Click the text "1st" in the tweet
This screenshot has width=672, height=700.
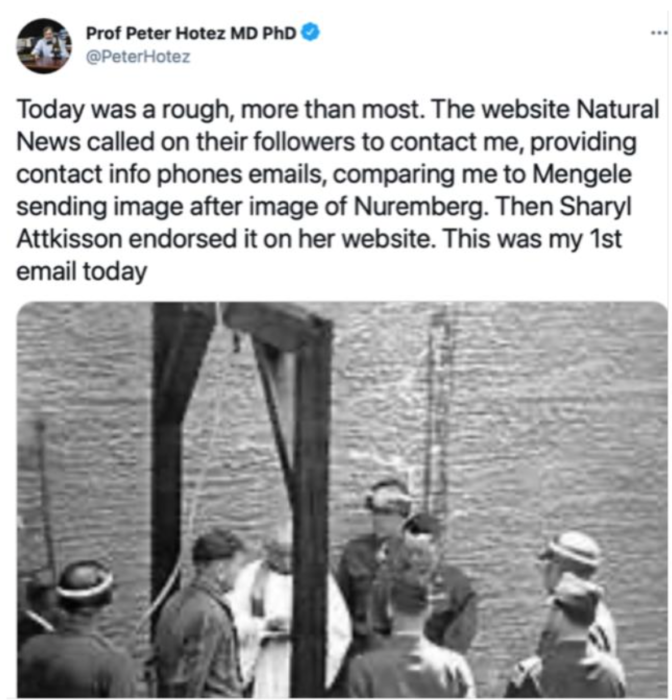click(x=605, y=239)
